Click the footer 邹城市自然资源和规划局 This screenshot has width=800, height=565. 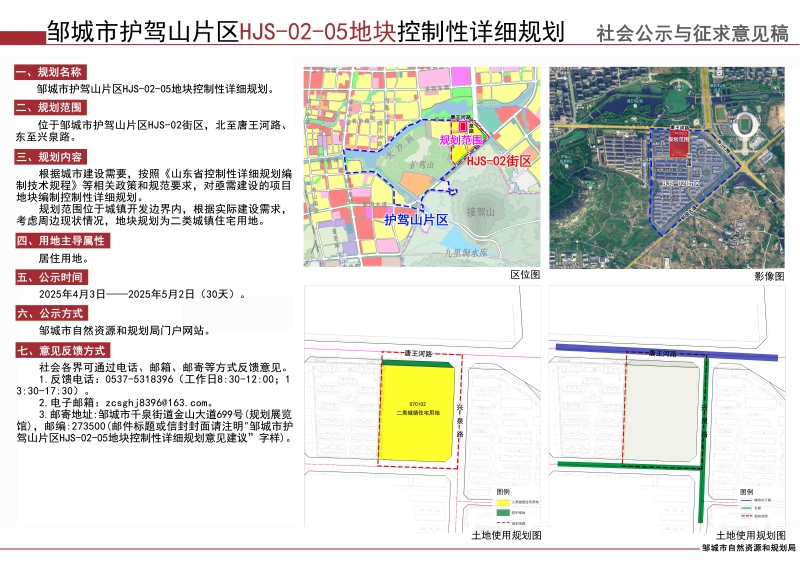[x=749, y=548]
